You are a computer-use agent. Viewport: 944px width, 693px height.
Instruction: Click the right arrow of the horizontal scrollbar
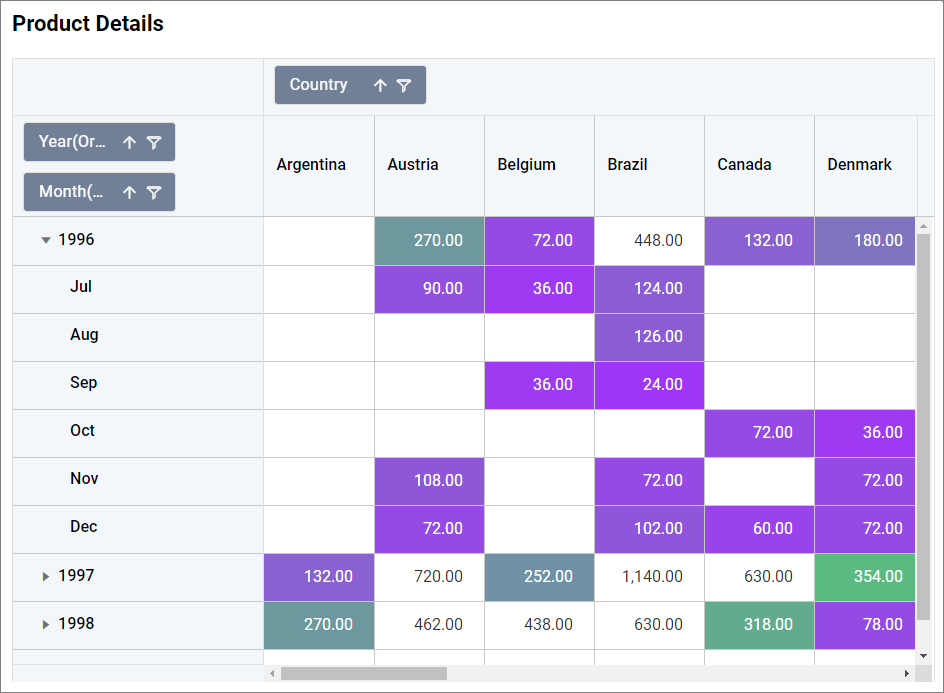tap(905, 673)
